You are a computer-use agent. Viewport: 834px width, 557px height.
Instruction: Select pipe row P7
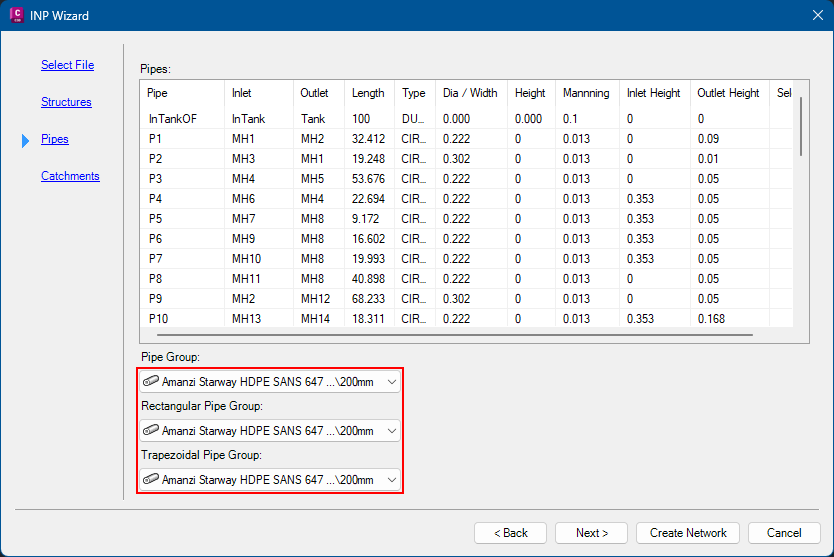466,259
